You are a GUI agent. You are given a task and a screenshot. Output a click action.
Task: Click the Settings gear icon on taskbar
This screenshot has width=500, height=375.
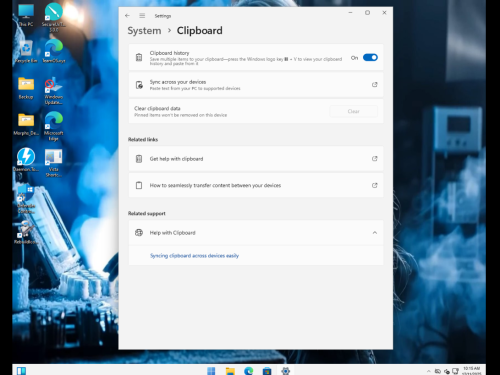point(286,371)
